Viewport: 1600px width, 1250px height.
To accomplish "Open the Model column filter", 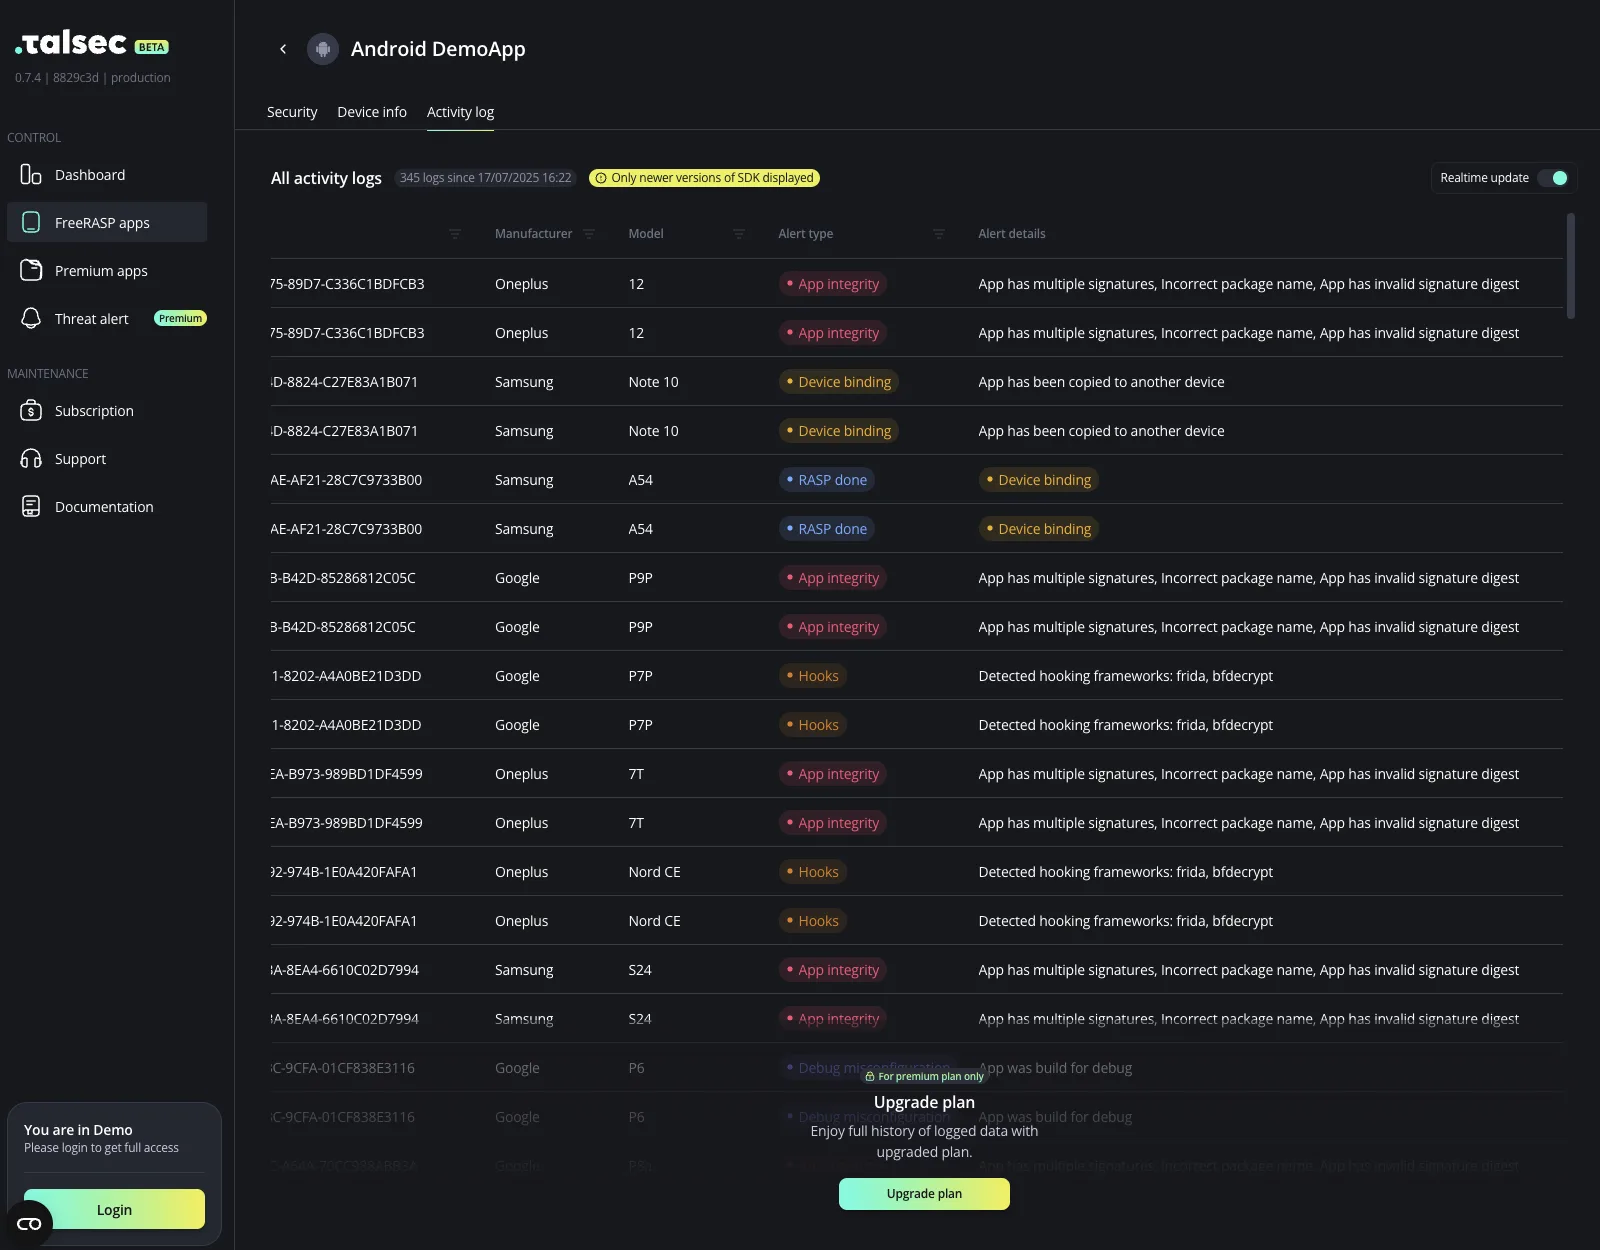I will tap(739, 234).
